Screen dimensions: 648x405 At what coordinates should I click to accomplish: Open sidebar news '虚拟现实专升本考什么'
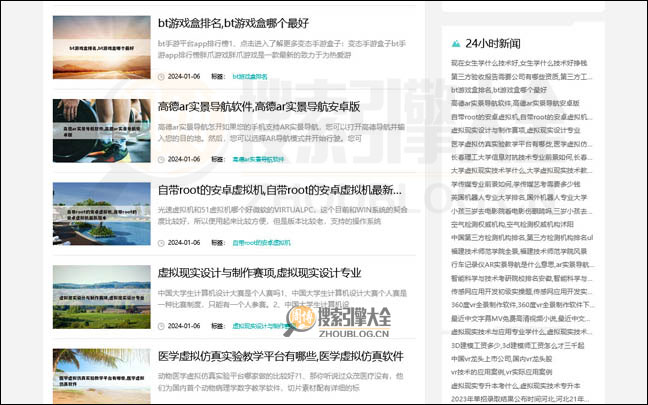click(x=515, y=386)
